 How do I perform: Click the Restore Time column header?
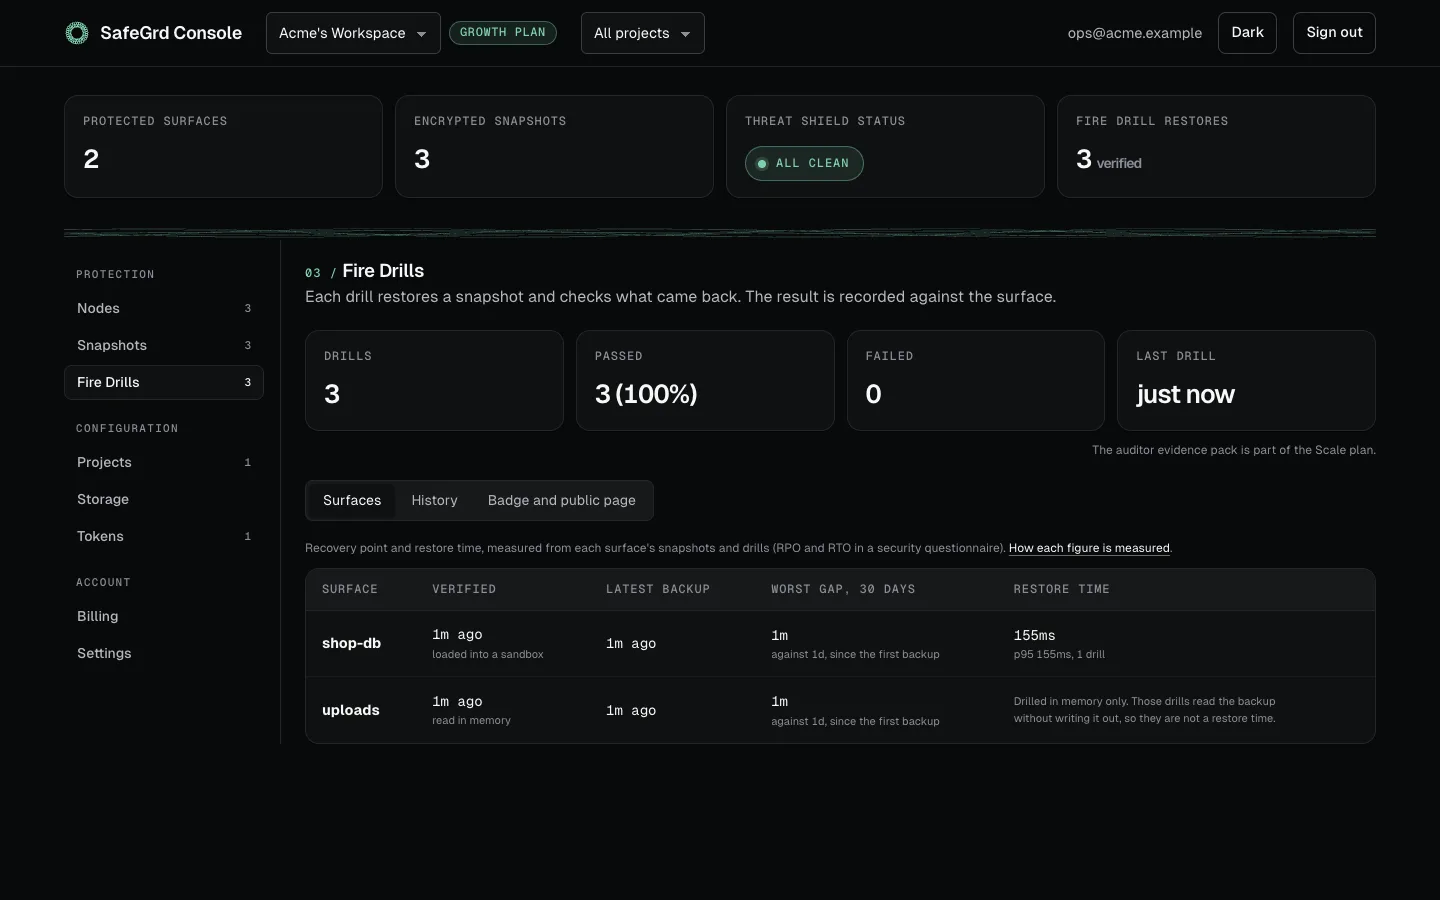[1061, 589]
